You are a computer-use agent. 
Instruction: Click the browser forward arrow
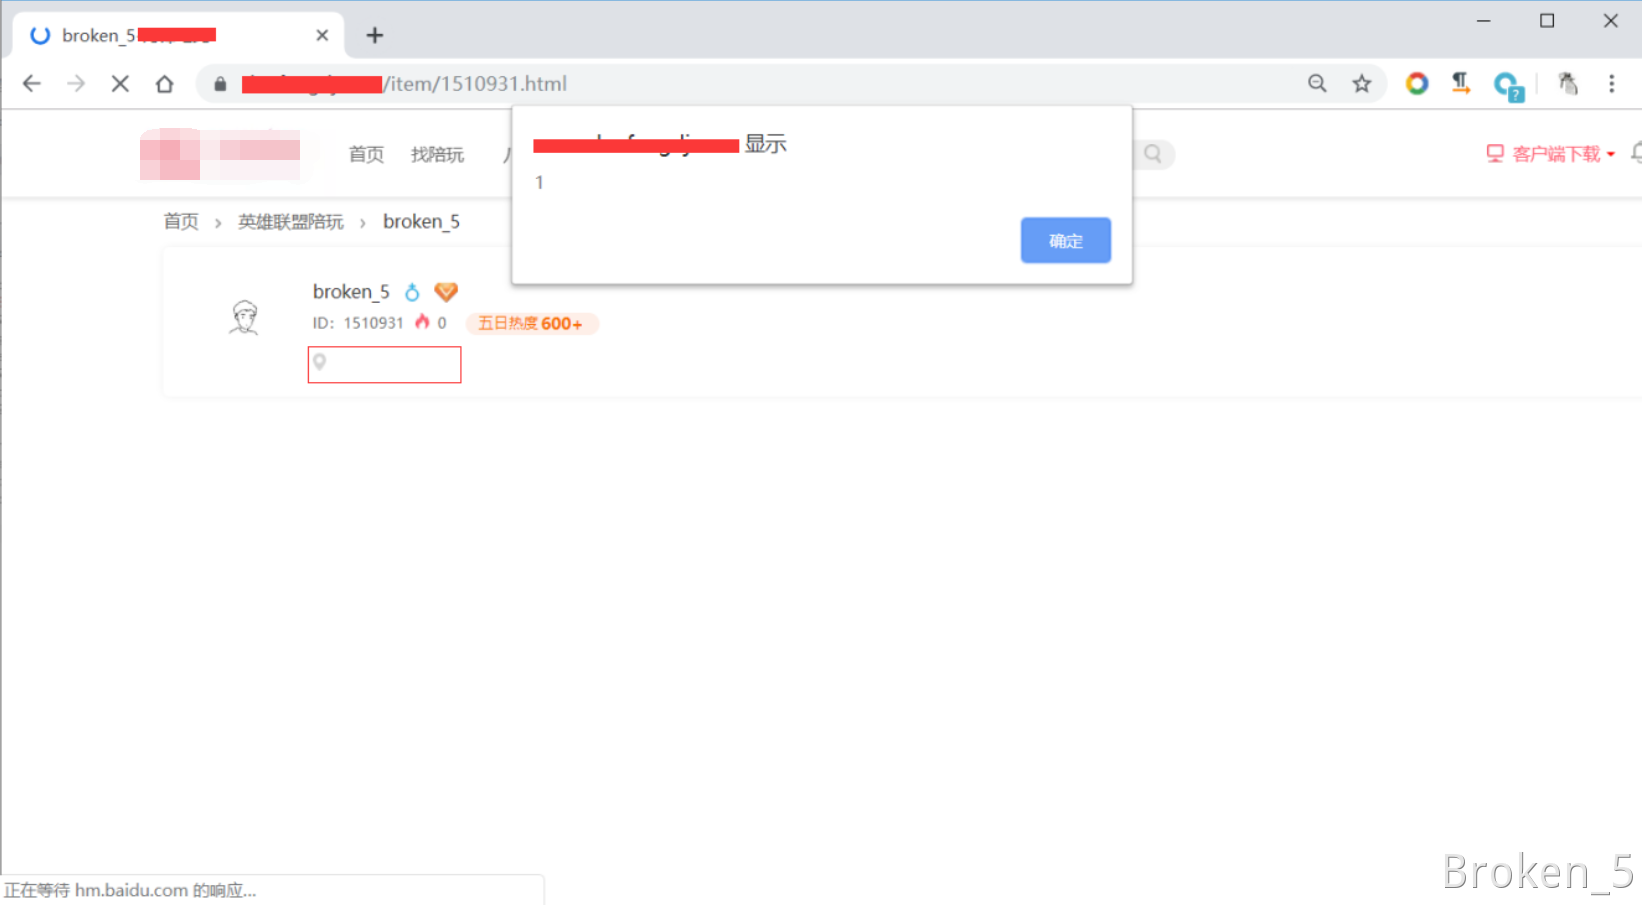click(x=76, y=84)
